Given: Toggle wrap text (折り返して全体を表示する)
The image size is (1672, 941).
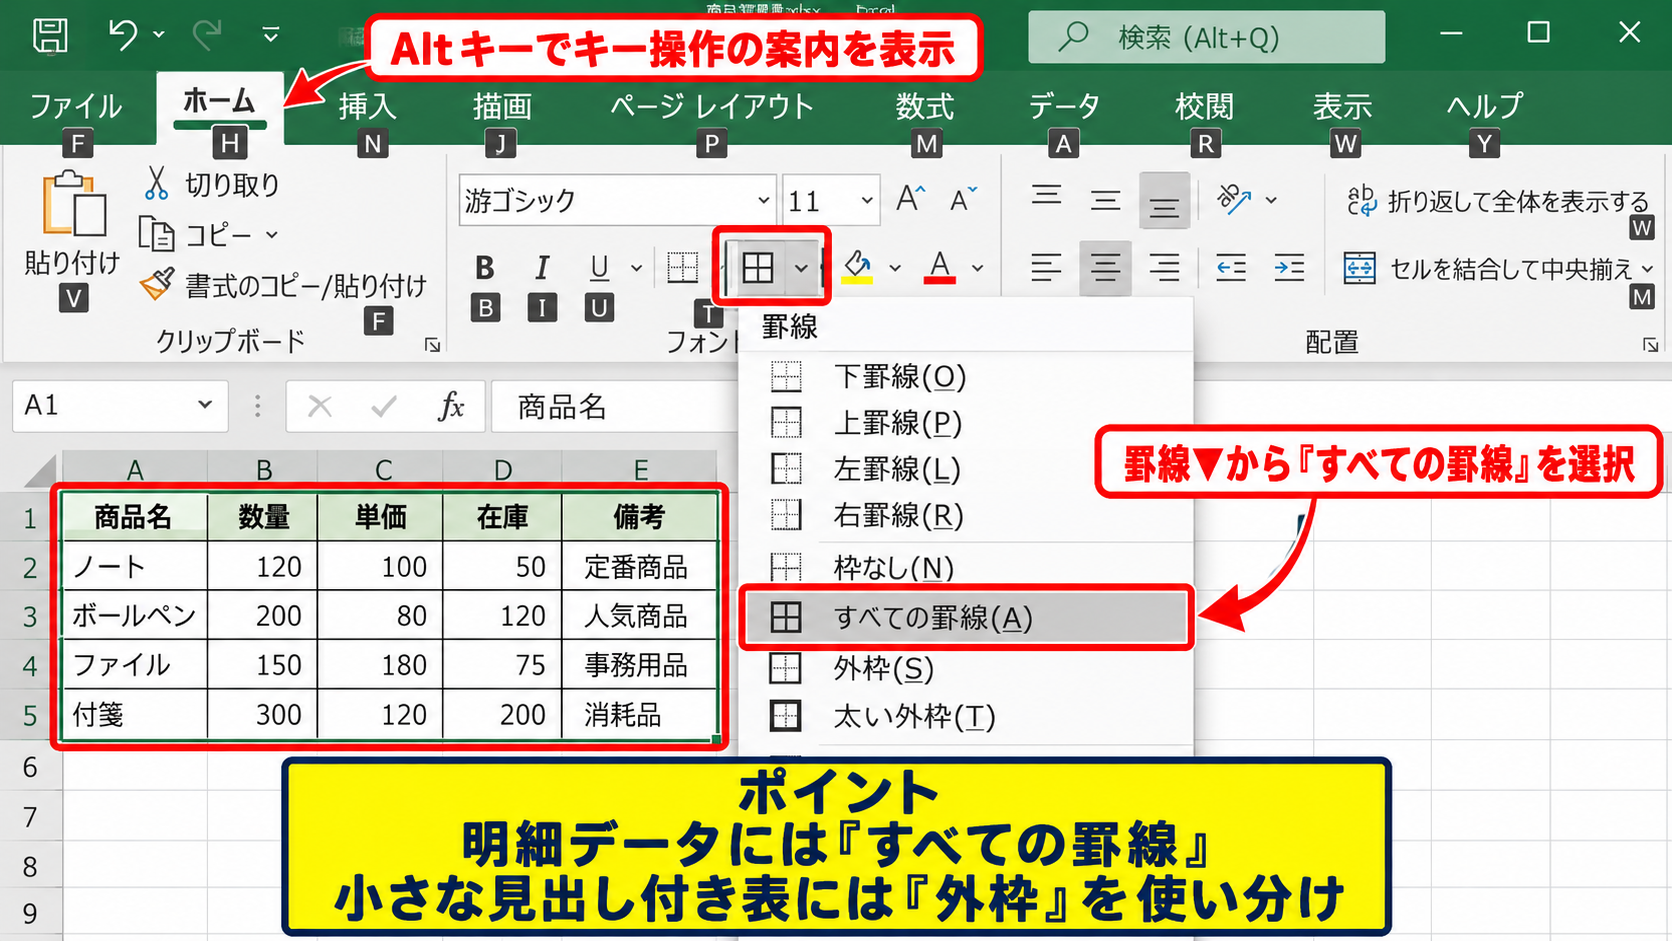Looking at the screenshot, I should (x=1498, y=201).
